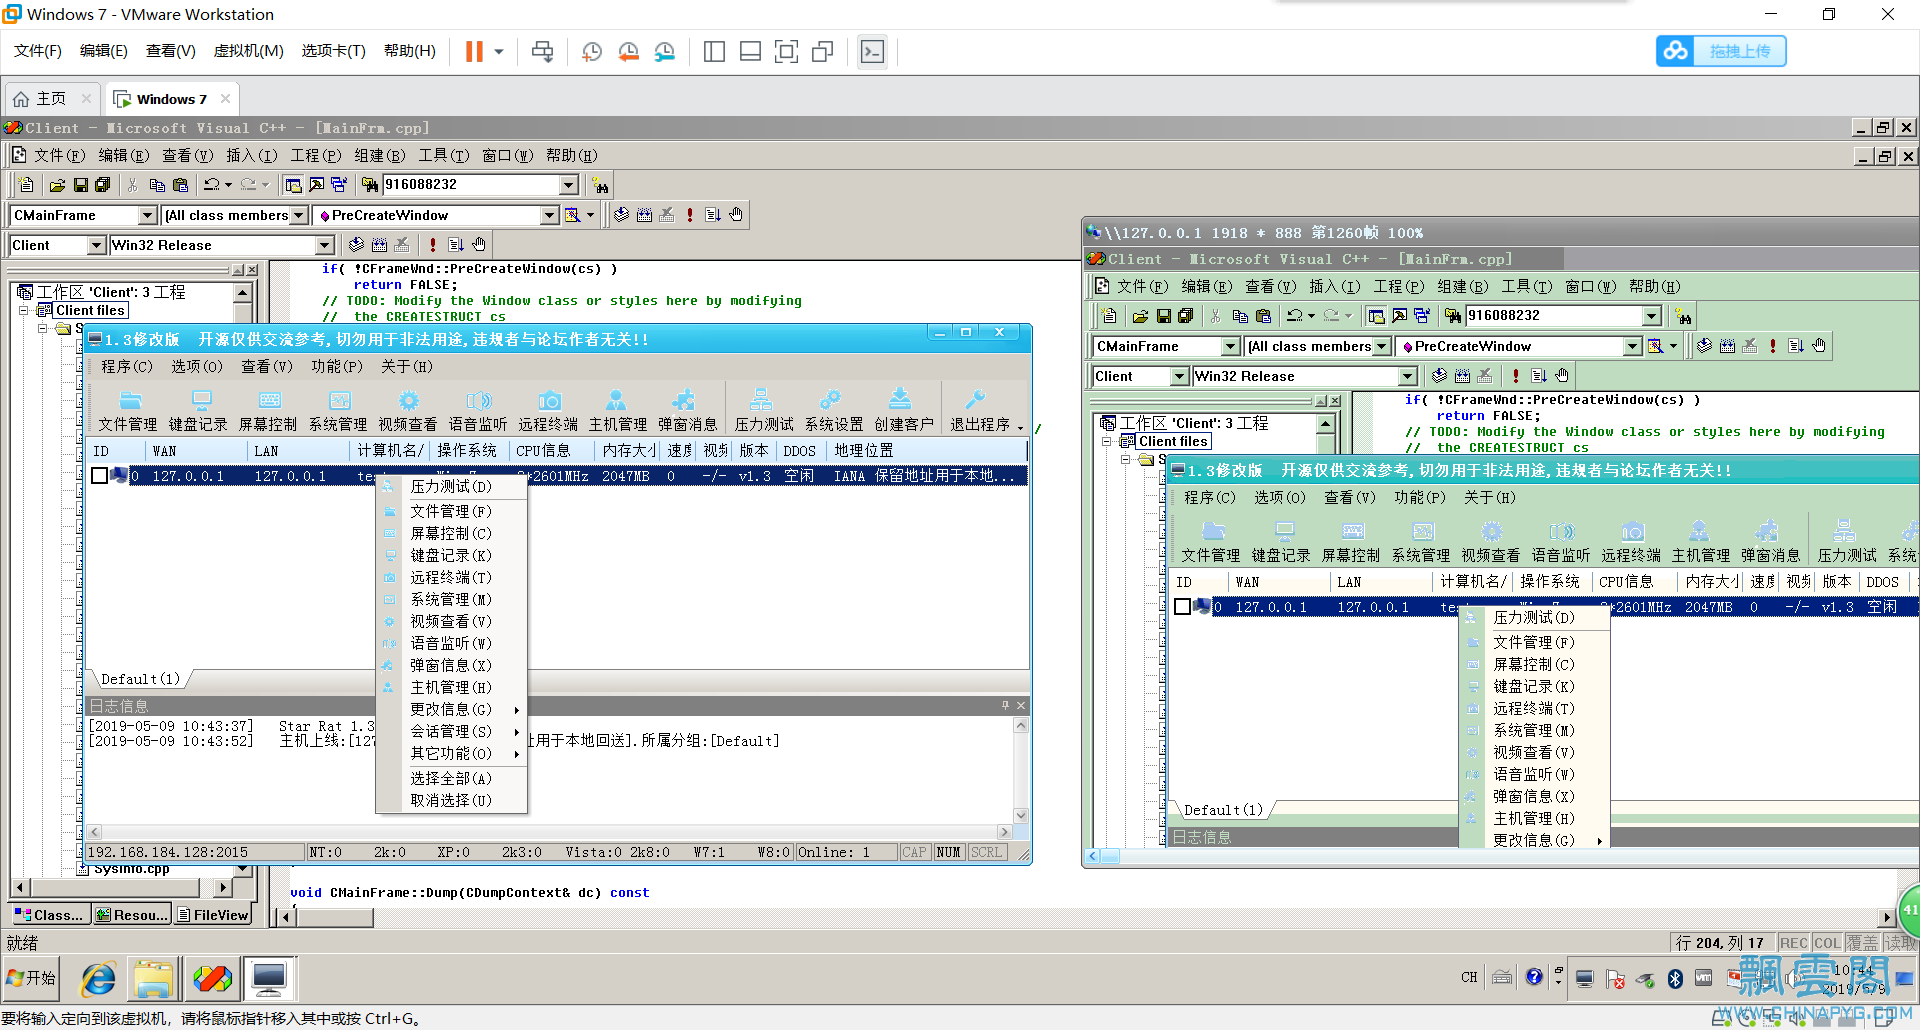The image size is (1920, 1030).
Task: Click horizontal scrollbar of left log panel
Action: coord(550,831)
